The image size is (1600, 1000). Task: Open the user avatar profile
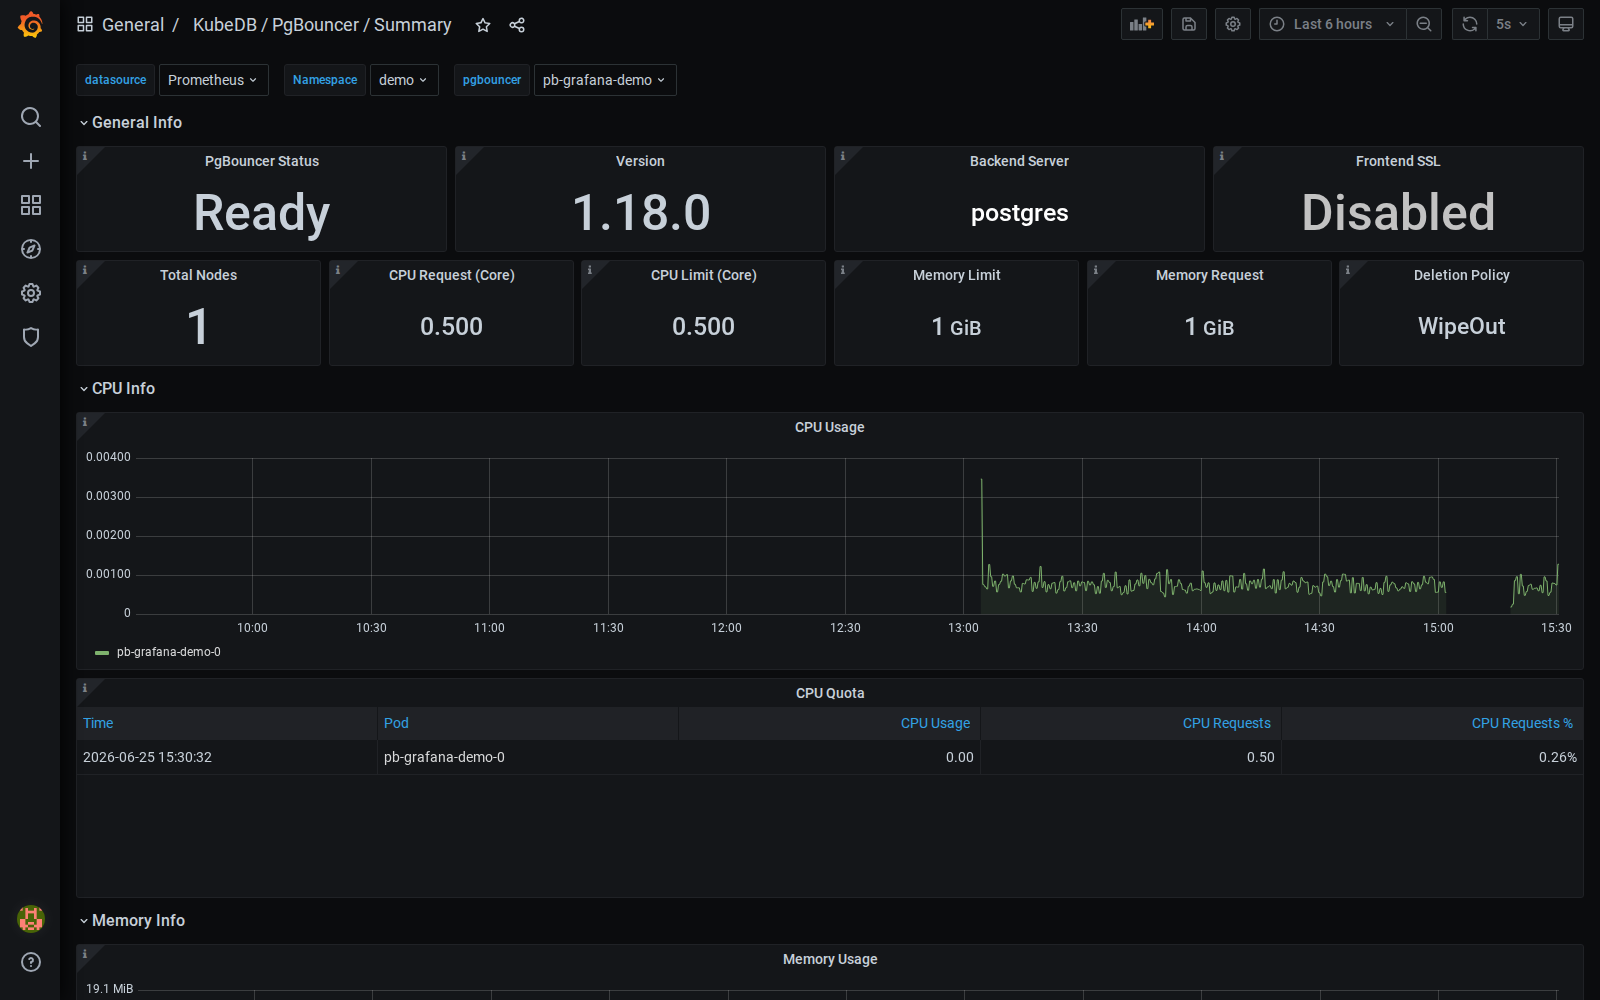31,918
